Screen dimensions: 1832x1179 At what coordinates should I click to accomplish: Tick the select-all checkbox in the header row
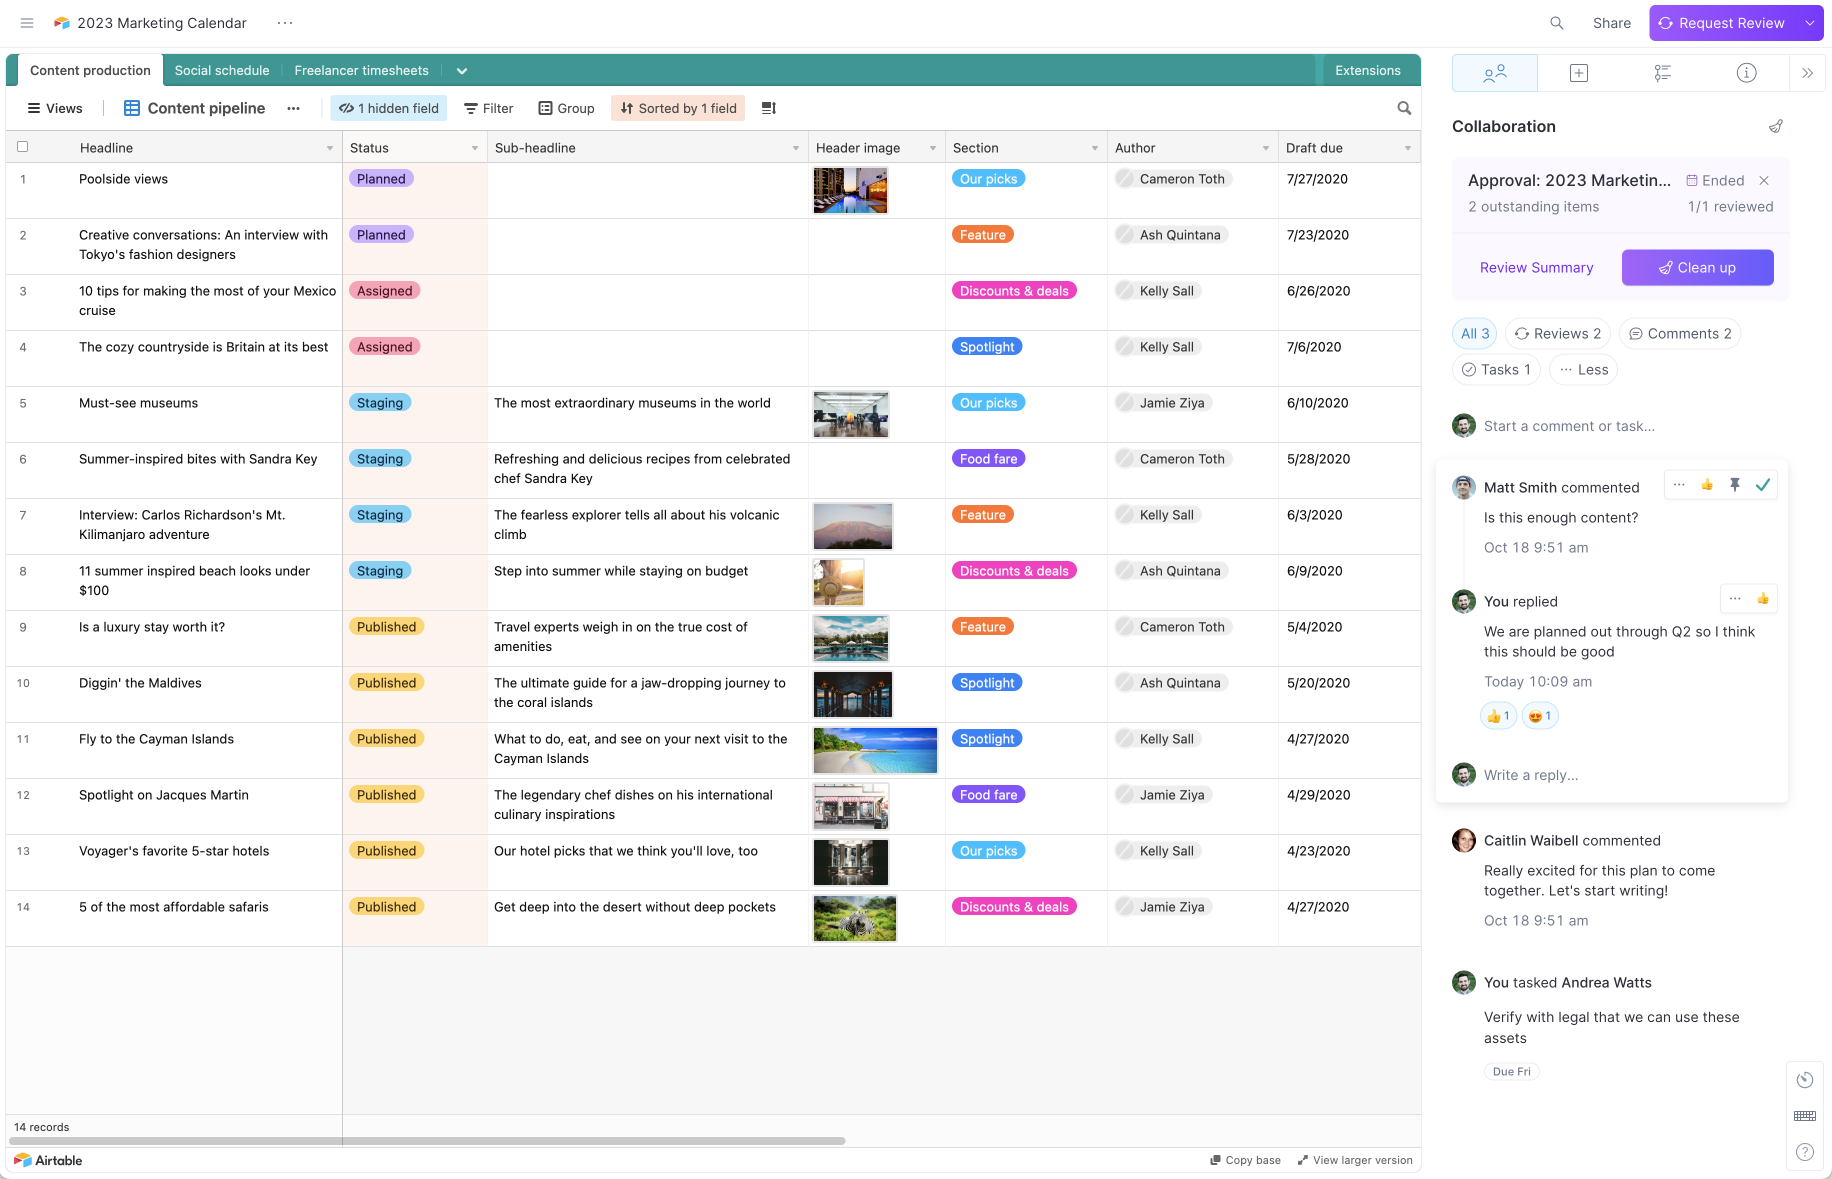(23, 147)
